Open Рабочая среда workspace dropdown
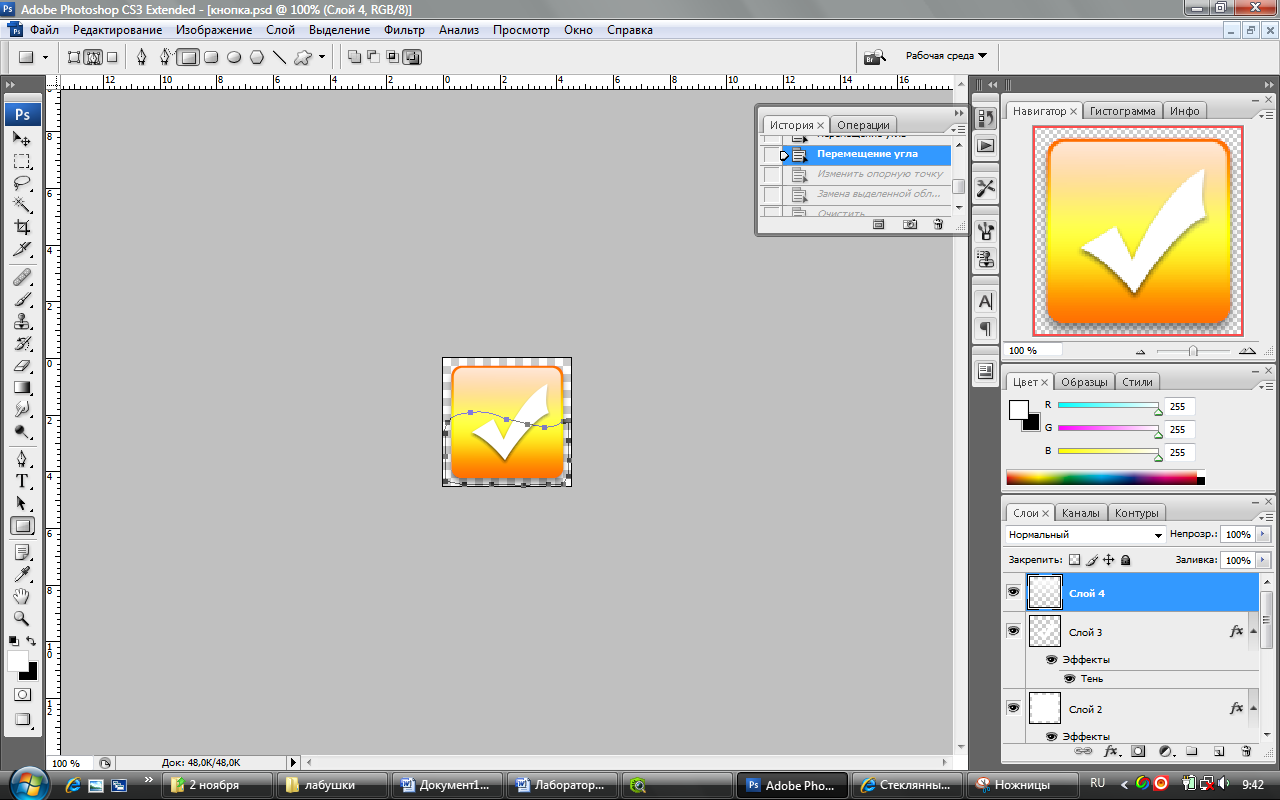Screen dimensions: 1280x800 (x=946, y=56)
